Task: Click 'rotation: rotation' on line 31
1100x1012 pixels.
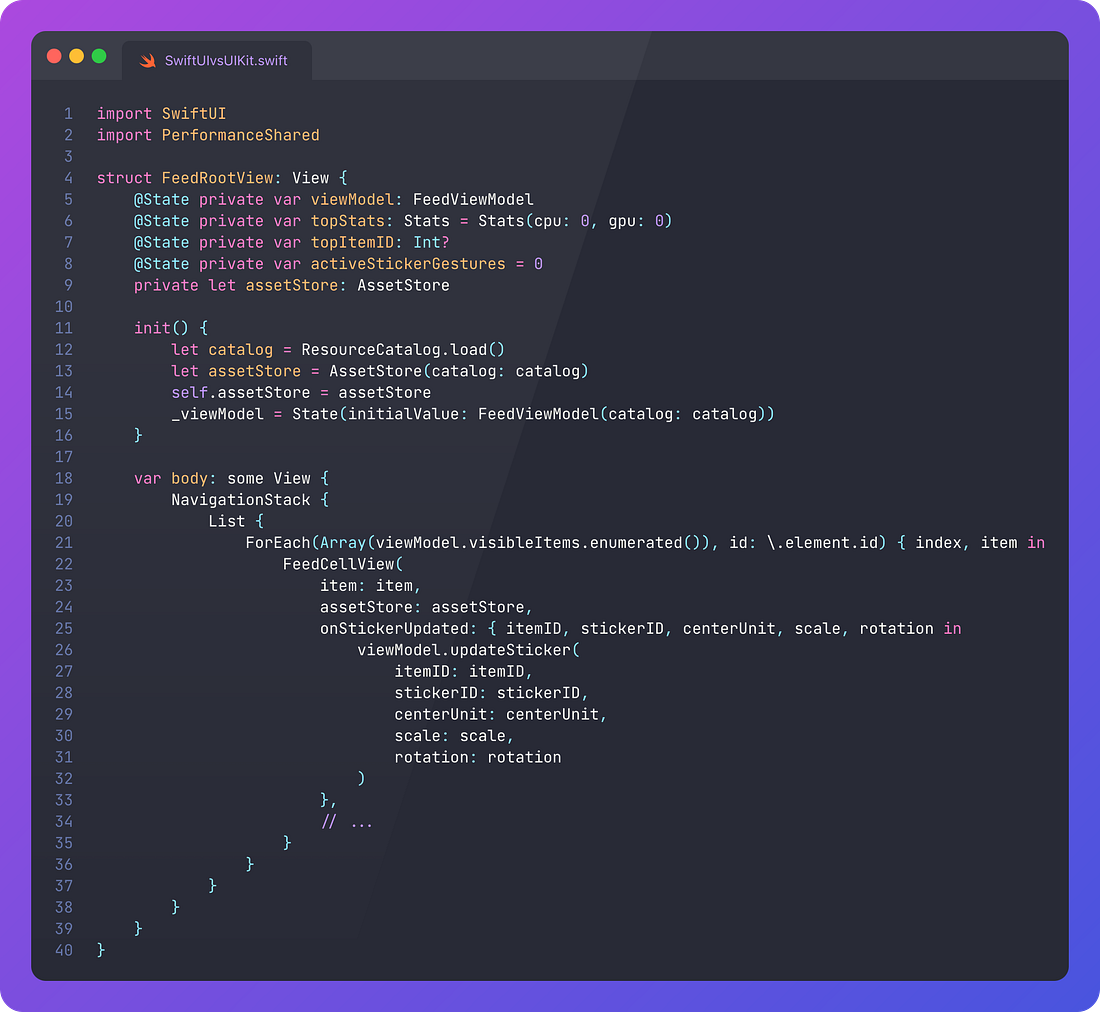Action: pyautogui.click(x=478, y=757)
